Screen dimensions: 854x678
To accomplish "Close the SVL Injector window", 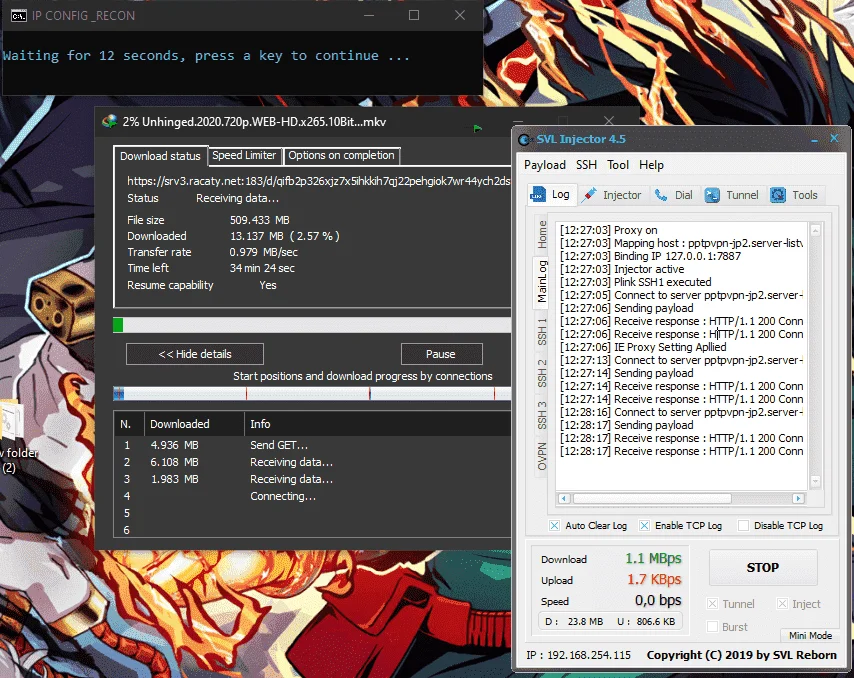I will 834,138.
